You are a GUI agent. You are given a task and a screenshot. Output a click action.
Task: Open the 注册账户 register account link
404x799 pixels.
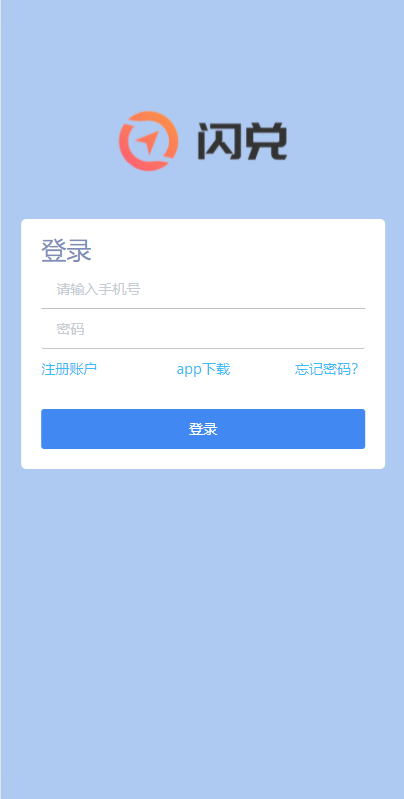[x=69, y=369]
